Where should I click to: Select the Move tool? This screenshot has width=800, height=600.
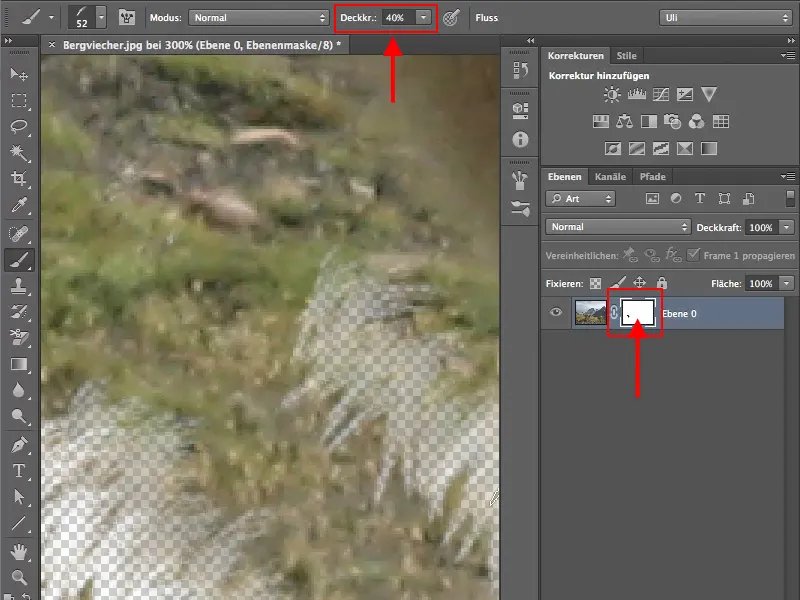(19, 74)
